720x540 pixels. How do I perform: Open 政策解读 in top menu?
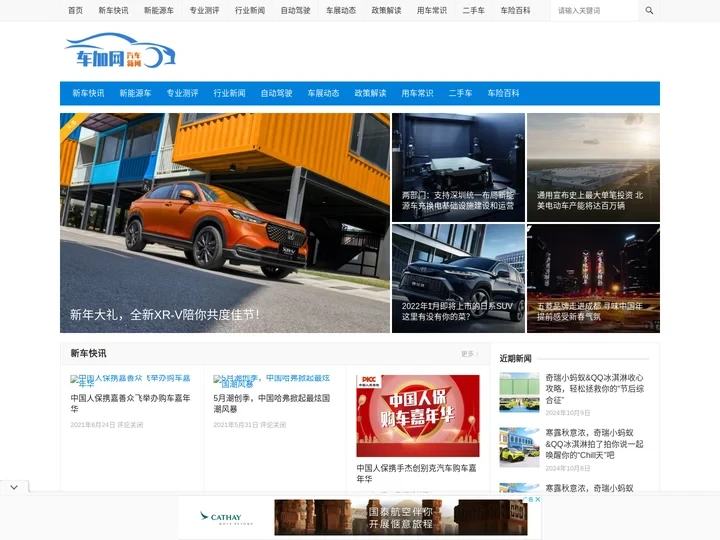click(386, 10)
